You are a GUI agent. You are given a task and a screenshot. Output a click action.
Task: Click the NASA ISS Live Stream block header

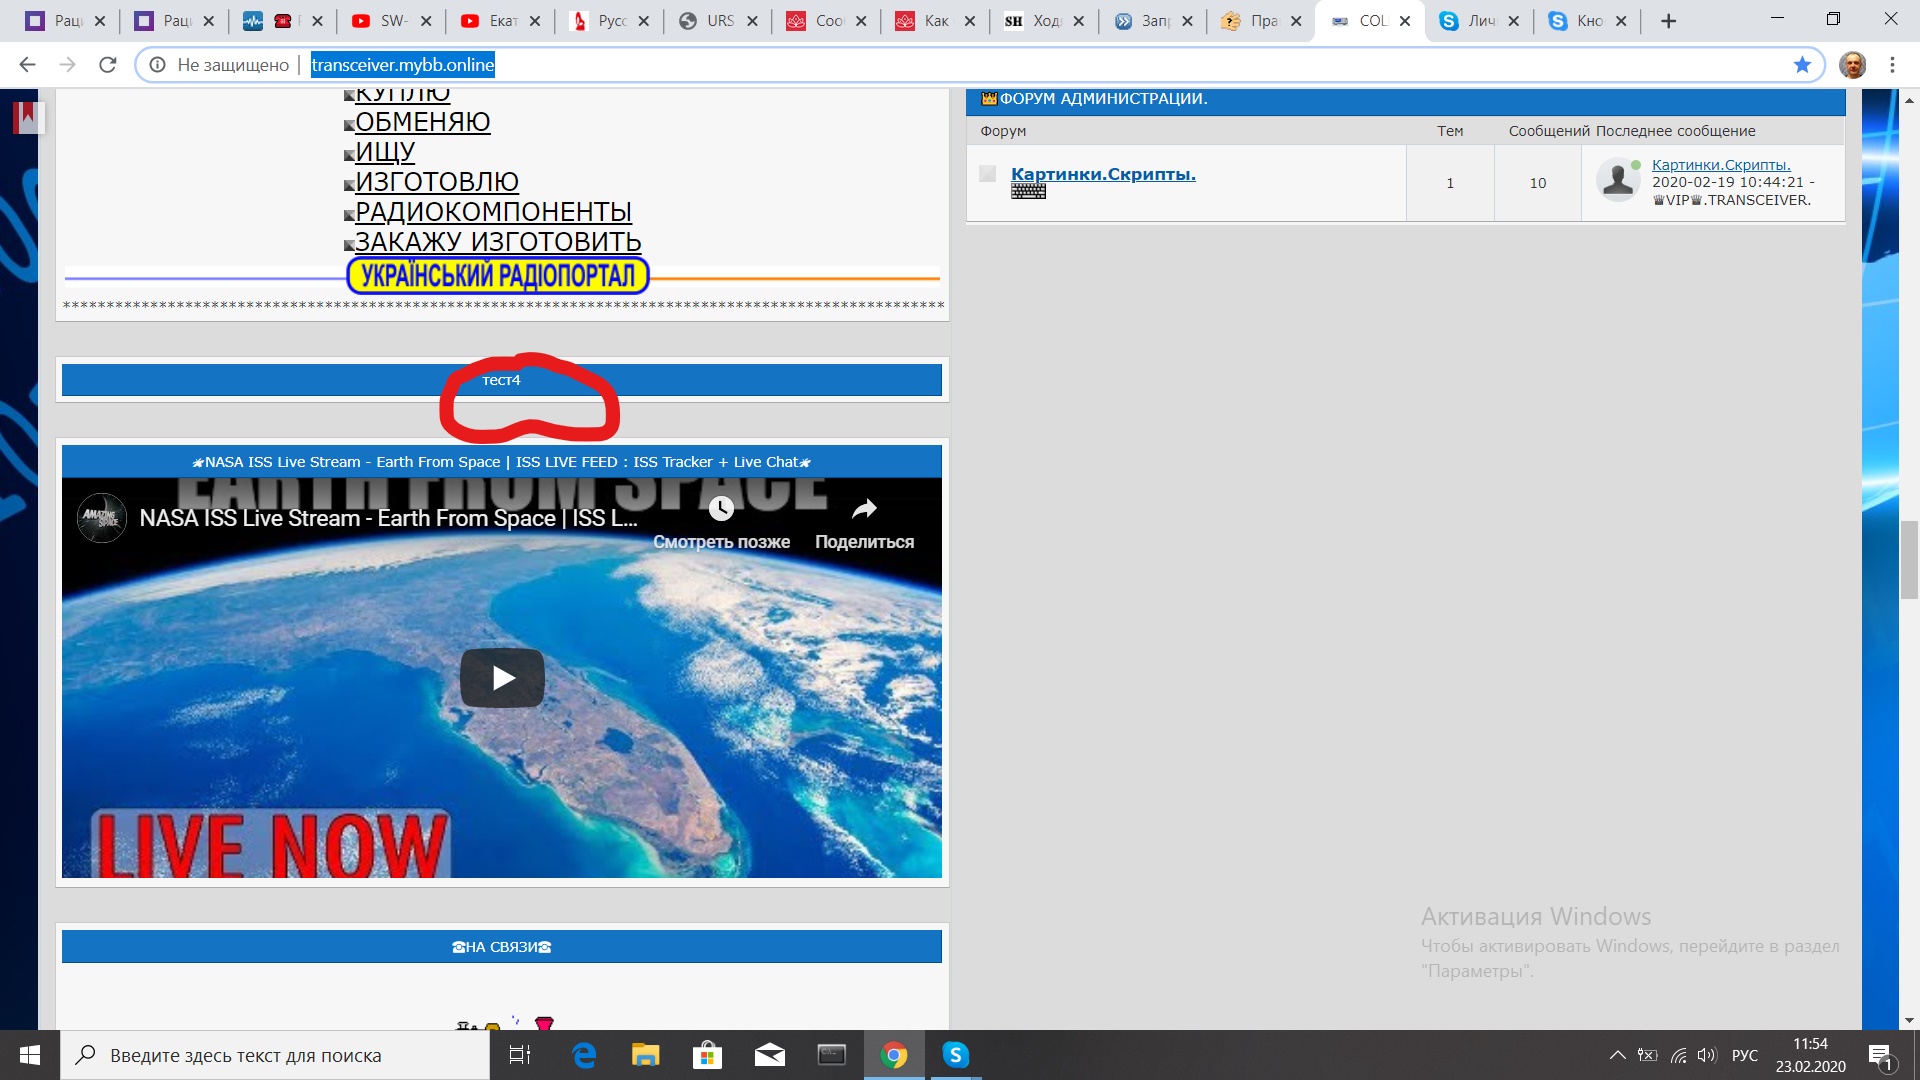click(x=502, y=462)
